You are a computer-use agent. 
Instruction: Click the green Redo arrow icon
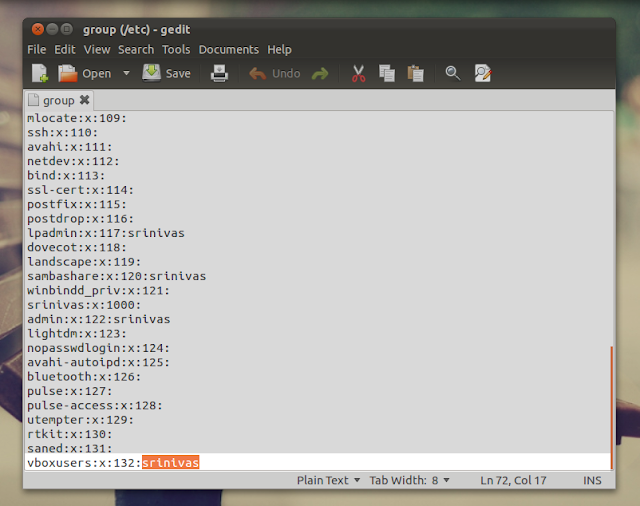coord(320,73)
